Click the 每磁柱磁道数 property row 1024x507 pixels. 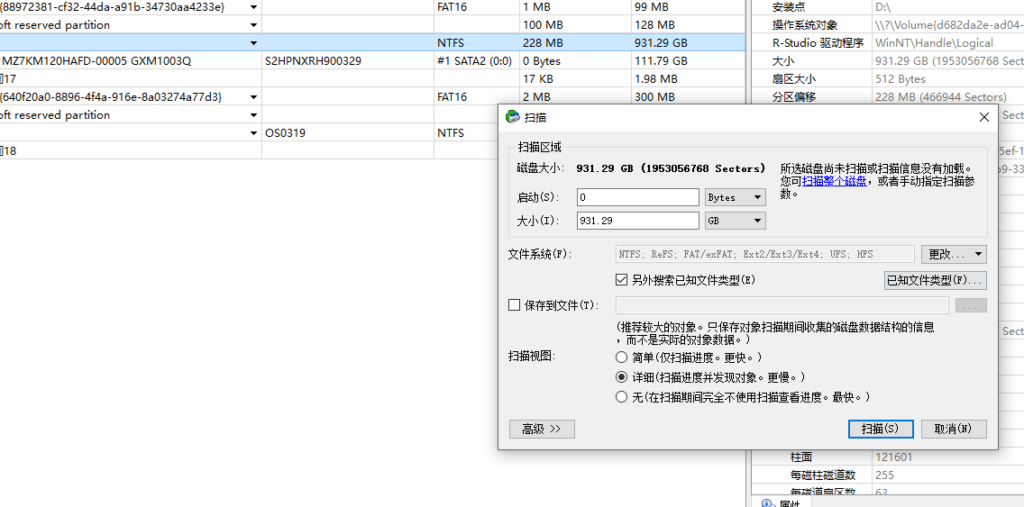click(888, 475)
